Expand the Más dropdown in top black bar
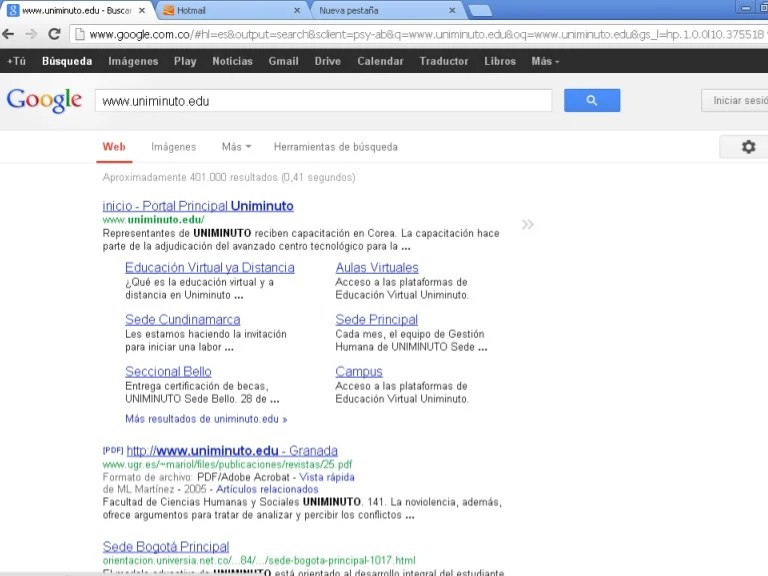 click(x=545, y=61)
